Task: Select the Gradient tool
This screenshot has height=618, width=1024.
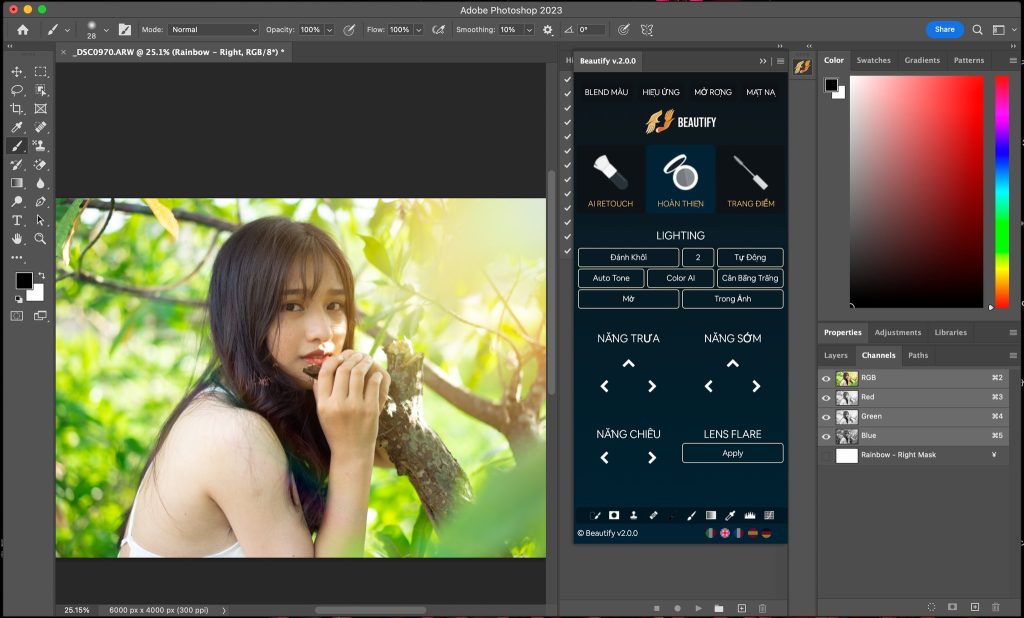Action: pyautogui.click(x=16, y=181)
